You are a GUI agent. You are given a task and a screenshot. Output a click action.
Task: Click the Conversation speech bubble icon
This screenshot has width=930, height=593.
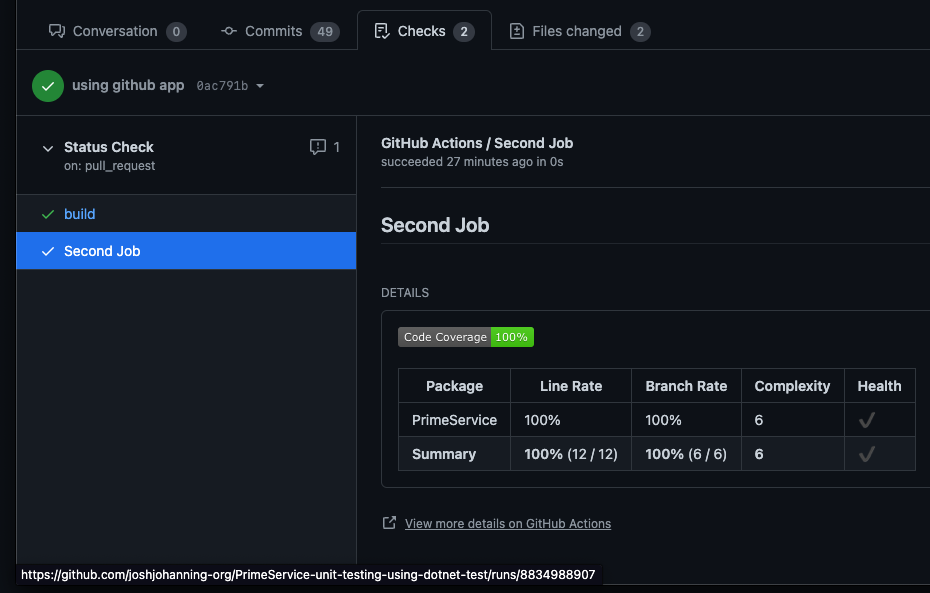(x=57, y=31)
